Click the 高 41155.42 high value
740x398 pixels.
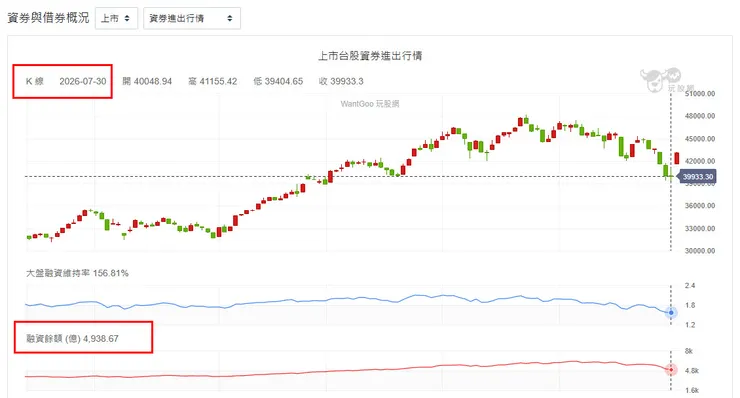coord(212,81)
